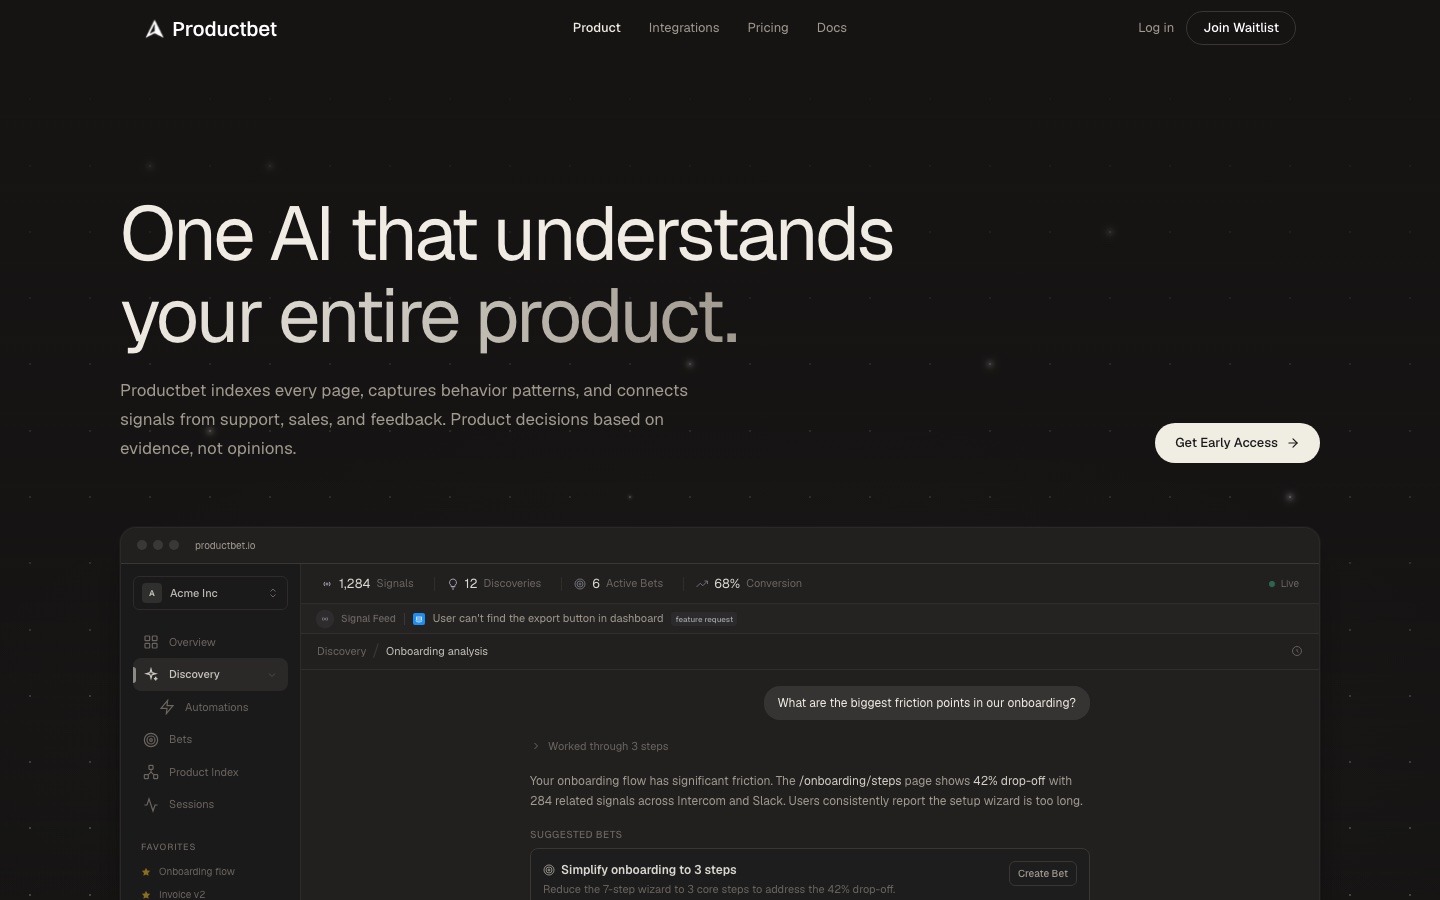
Task: Click the Signals waveform icon beside 1,284
Action: pyautogui.click(x=327, y=584)
